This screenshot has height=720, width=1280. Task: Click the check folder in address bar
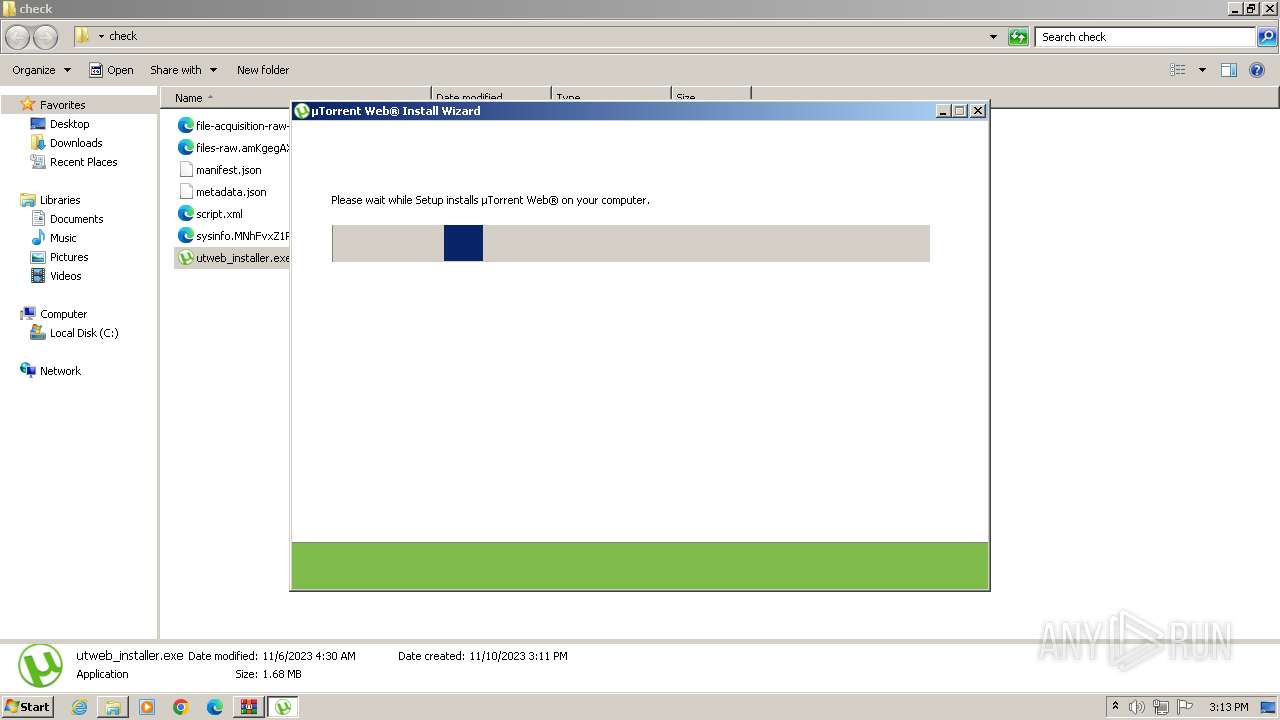pos(123,36)
